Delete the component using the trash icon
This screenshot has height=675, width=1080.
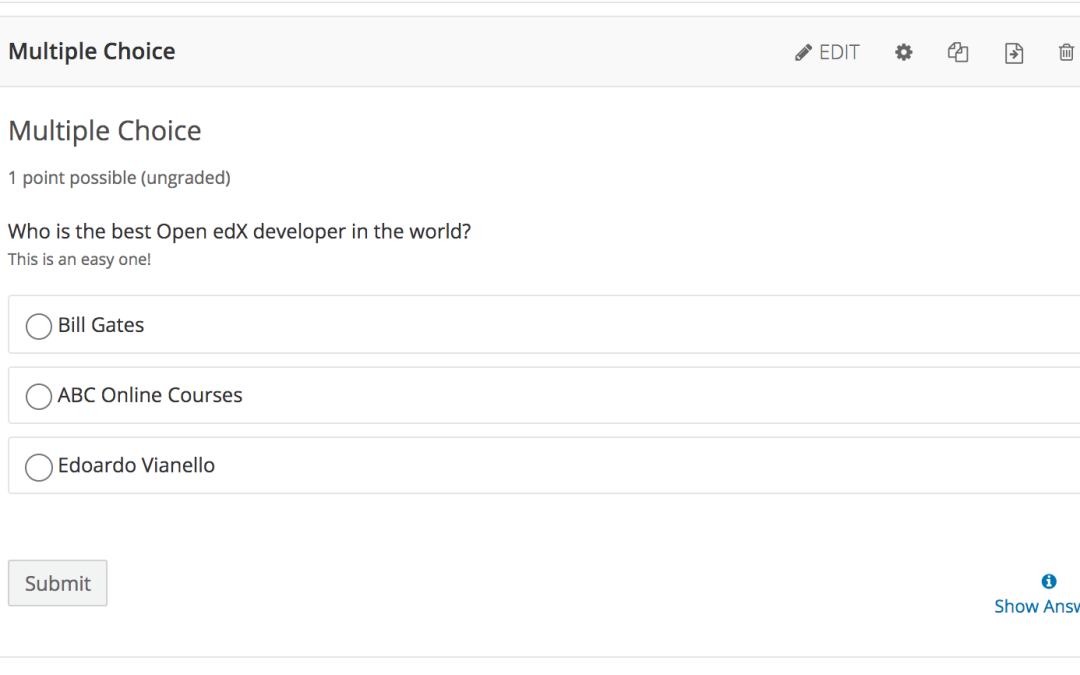click(x=1066, y=53)
